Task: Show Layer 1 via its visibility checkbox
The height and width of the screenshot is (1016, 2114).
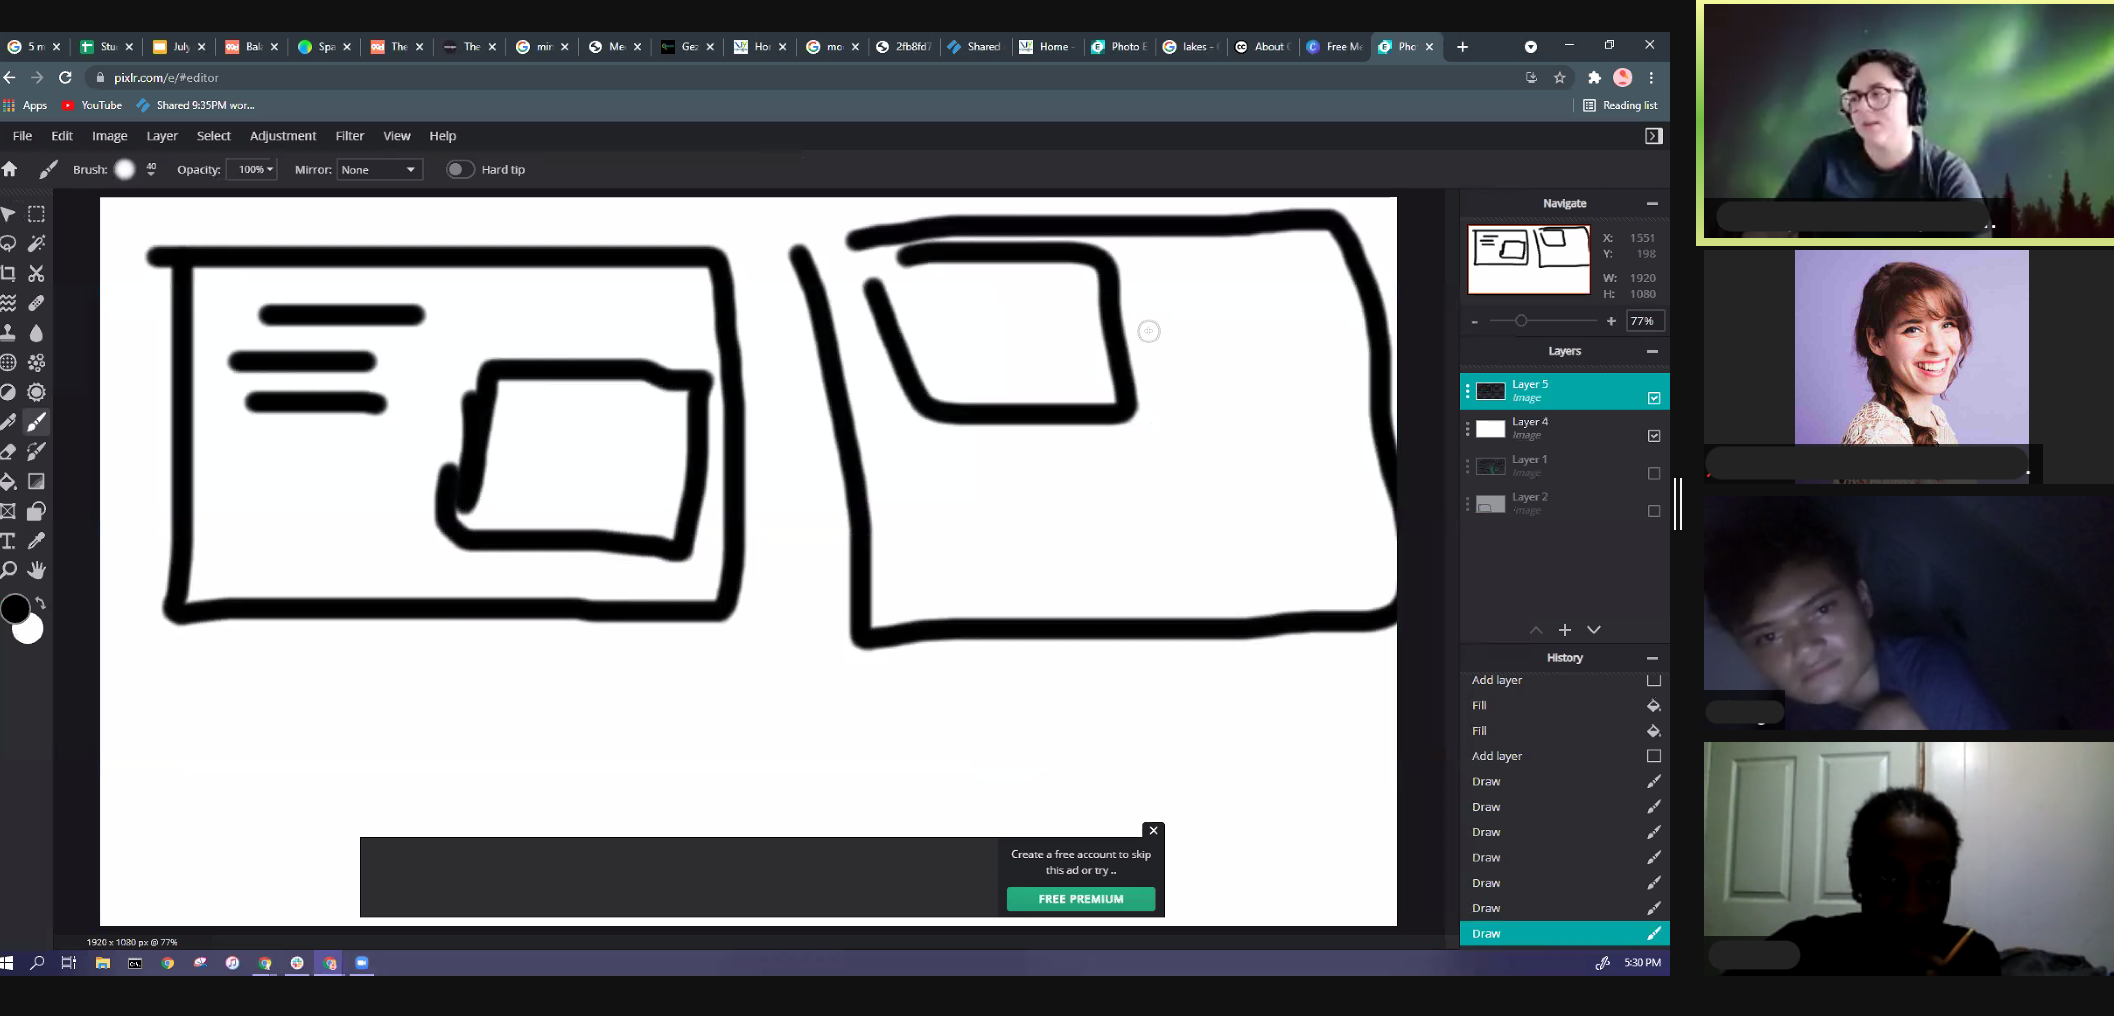Action: pyautogui.click(x=1654, y=473)
